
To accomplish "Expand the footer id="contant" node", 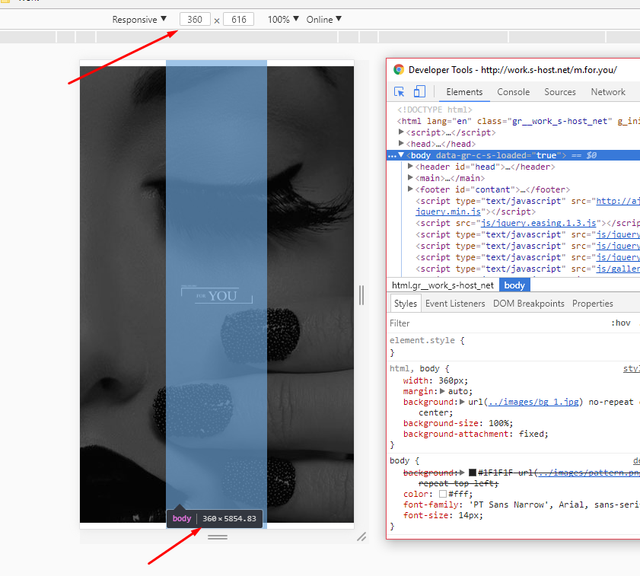I will [x=410, y=189].
